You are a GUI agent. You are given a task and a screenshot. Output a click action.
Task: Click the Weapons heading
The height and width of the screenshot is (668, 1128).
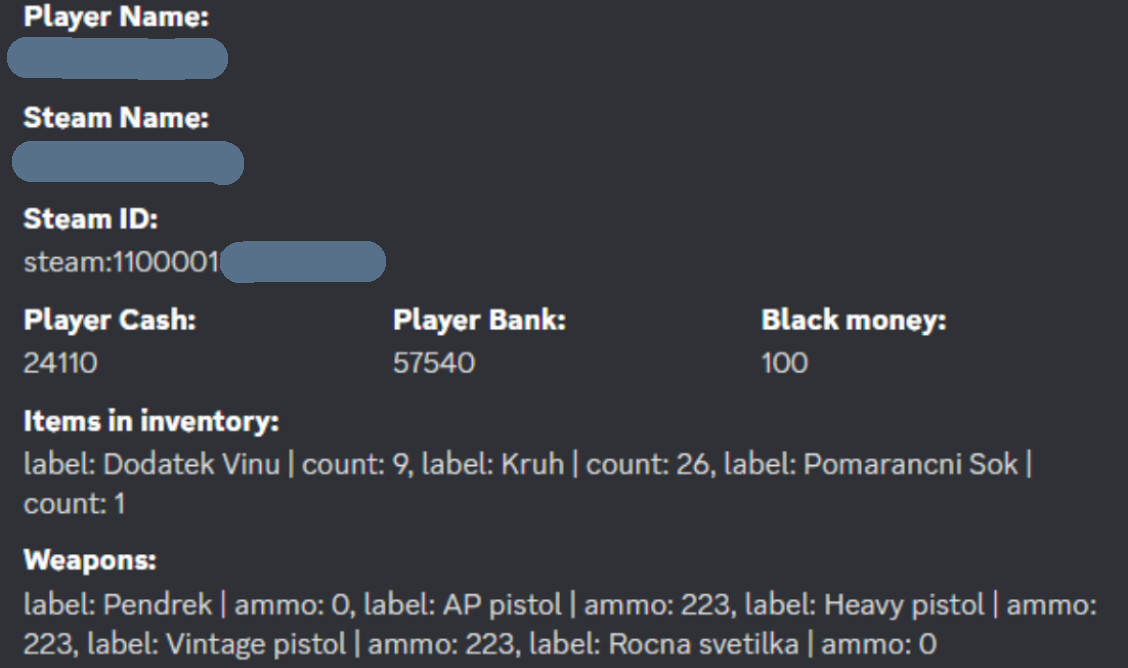pos(90,560)
